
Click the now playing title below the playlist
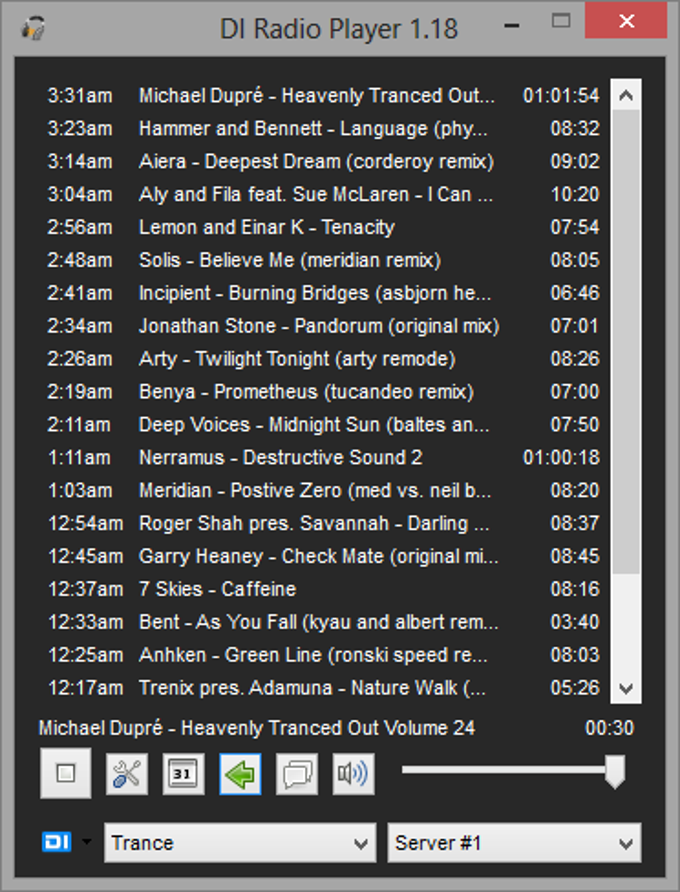(x=257, y=728)
